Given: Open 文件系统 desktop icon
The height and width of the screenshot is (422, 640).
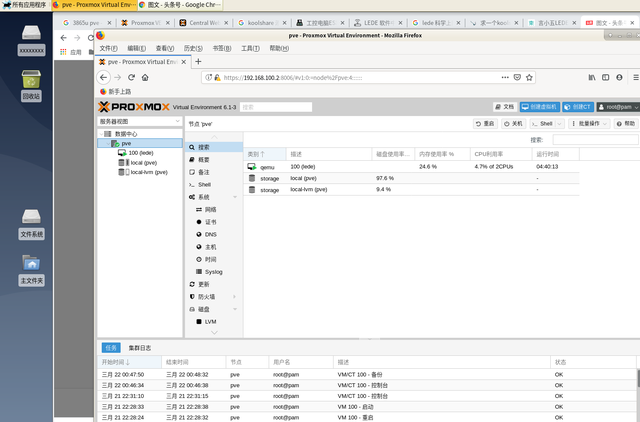Looking at the screenshot, I should [x=31, y=224].
